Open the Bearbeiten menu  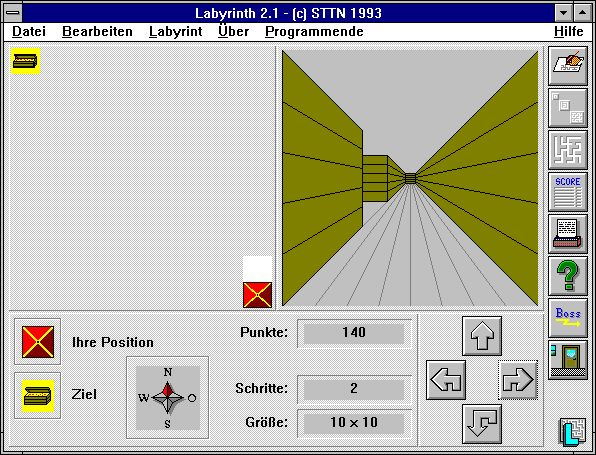[x=97, y=31]
